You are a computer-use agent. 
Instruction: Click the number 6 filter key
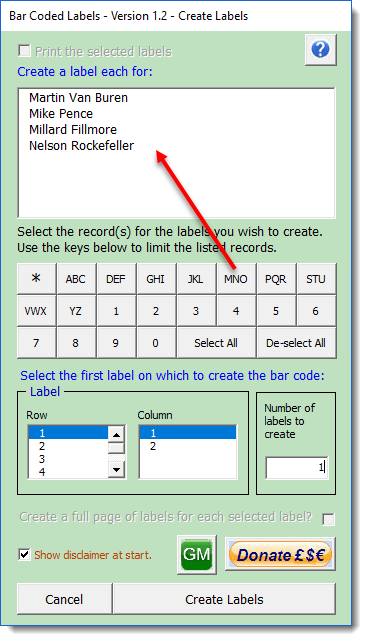pyautogui.click(x=316, y=311)
